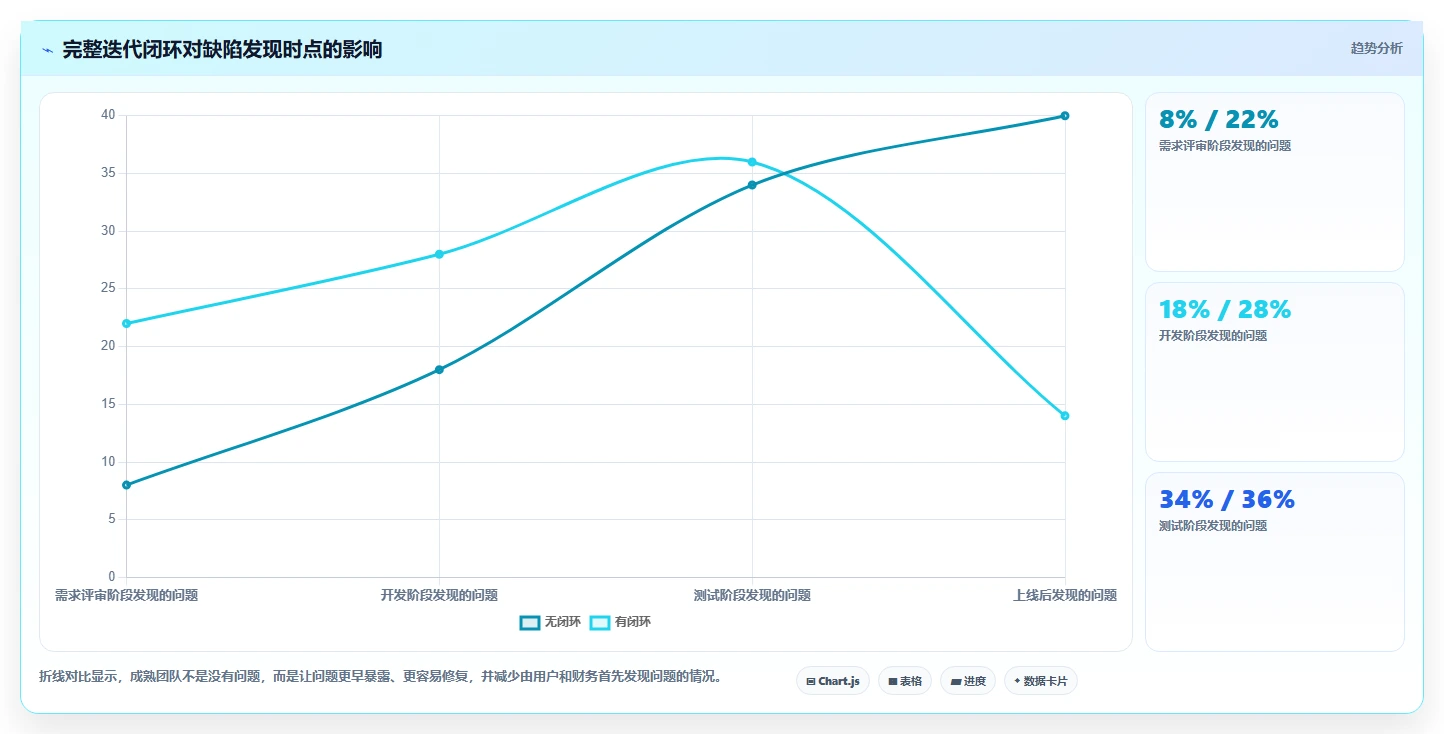1444x734 pixels.
Task: Click the 无闭环 data point at 40
Action: [x=1065, y=116]
